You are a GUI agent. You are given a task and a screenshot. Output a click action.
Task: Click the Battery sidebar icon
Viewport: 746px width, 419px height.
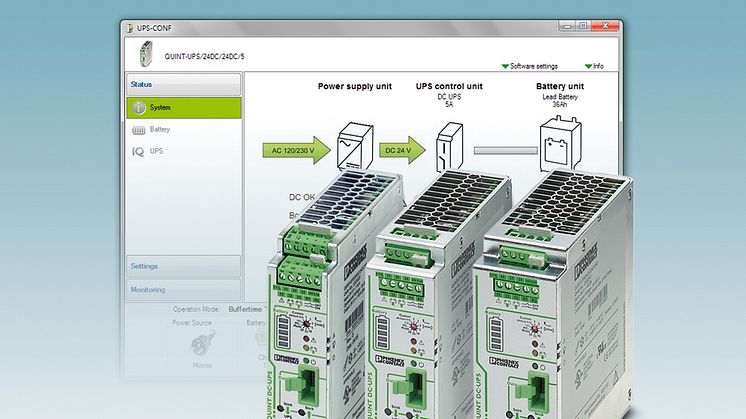click(x=138, y=130)
